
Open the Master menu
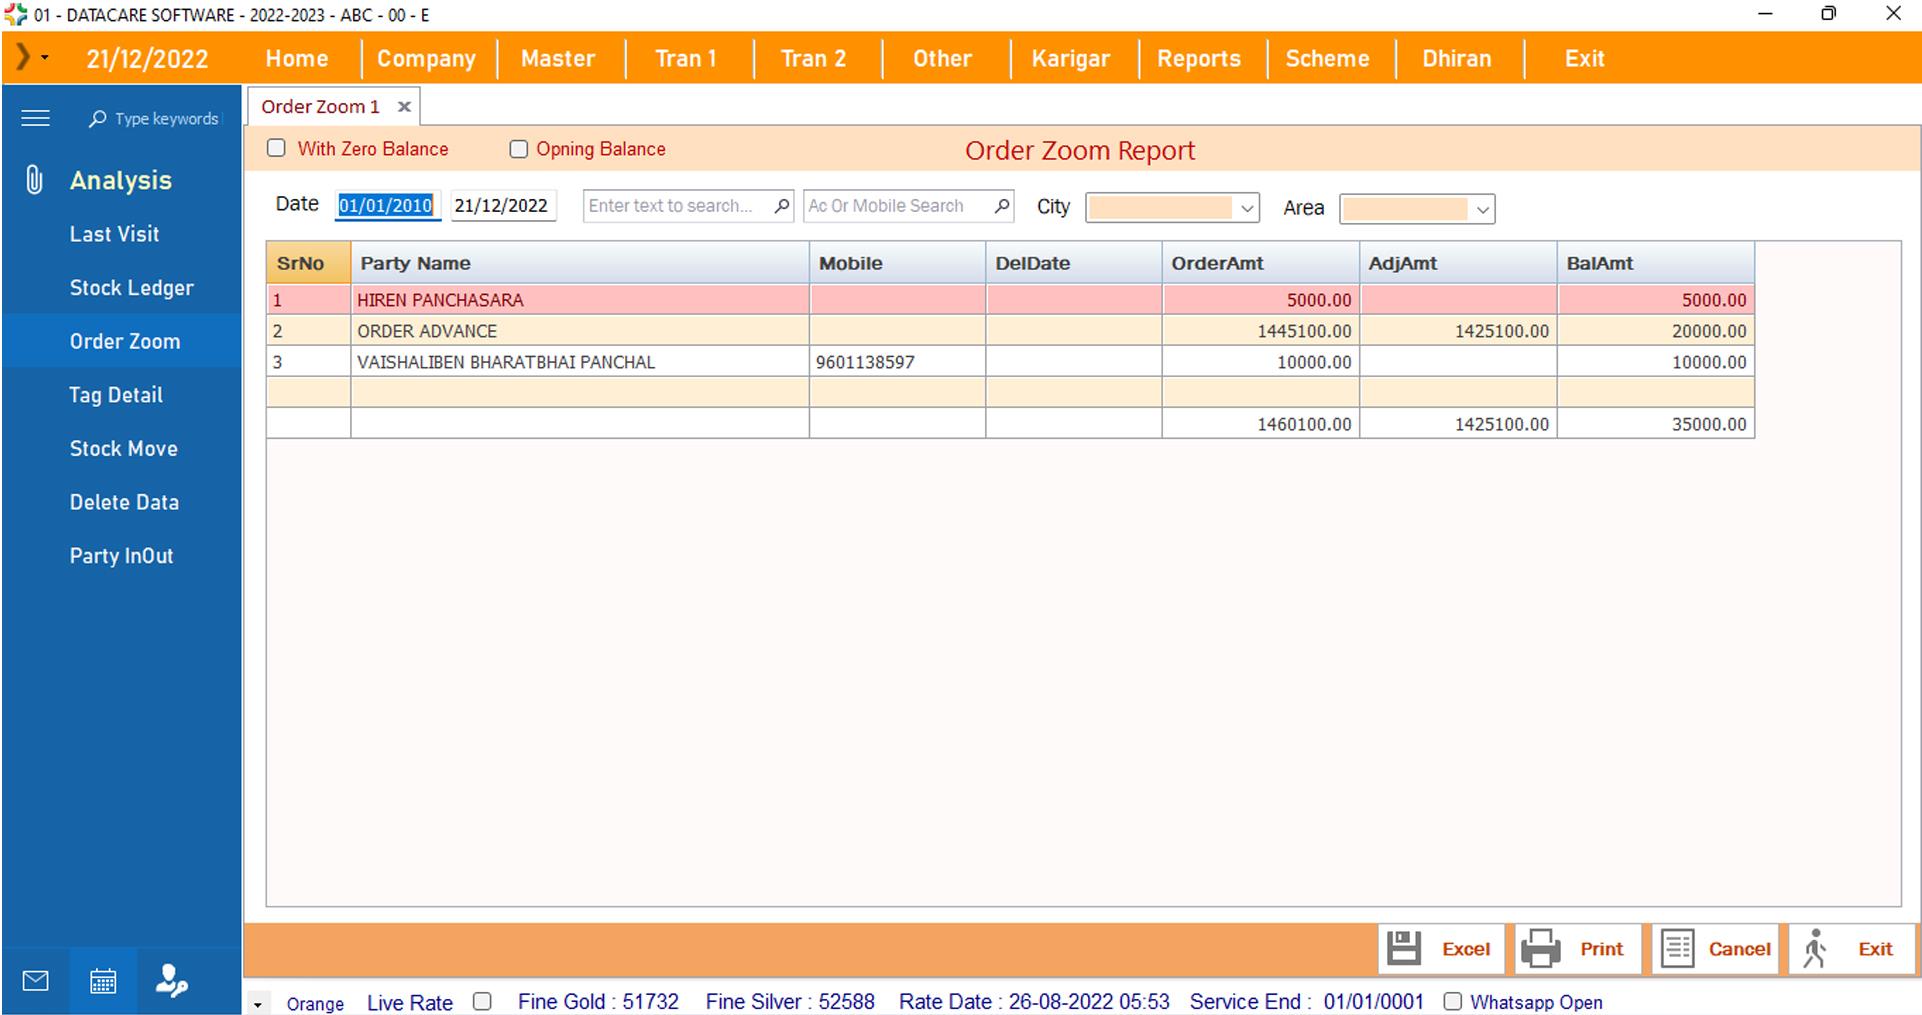pyautogui.click(x=558, y=58)
